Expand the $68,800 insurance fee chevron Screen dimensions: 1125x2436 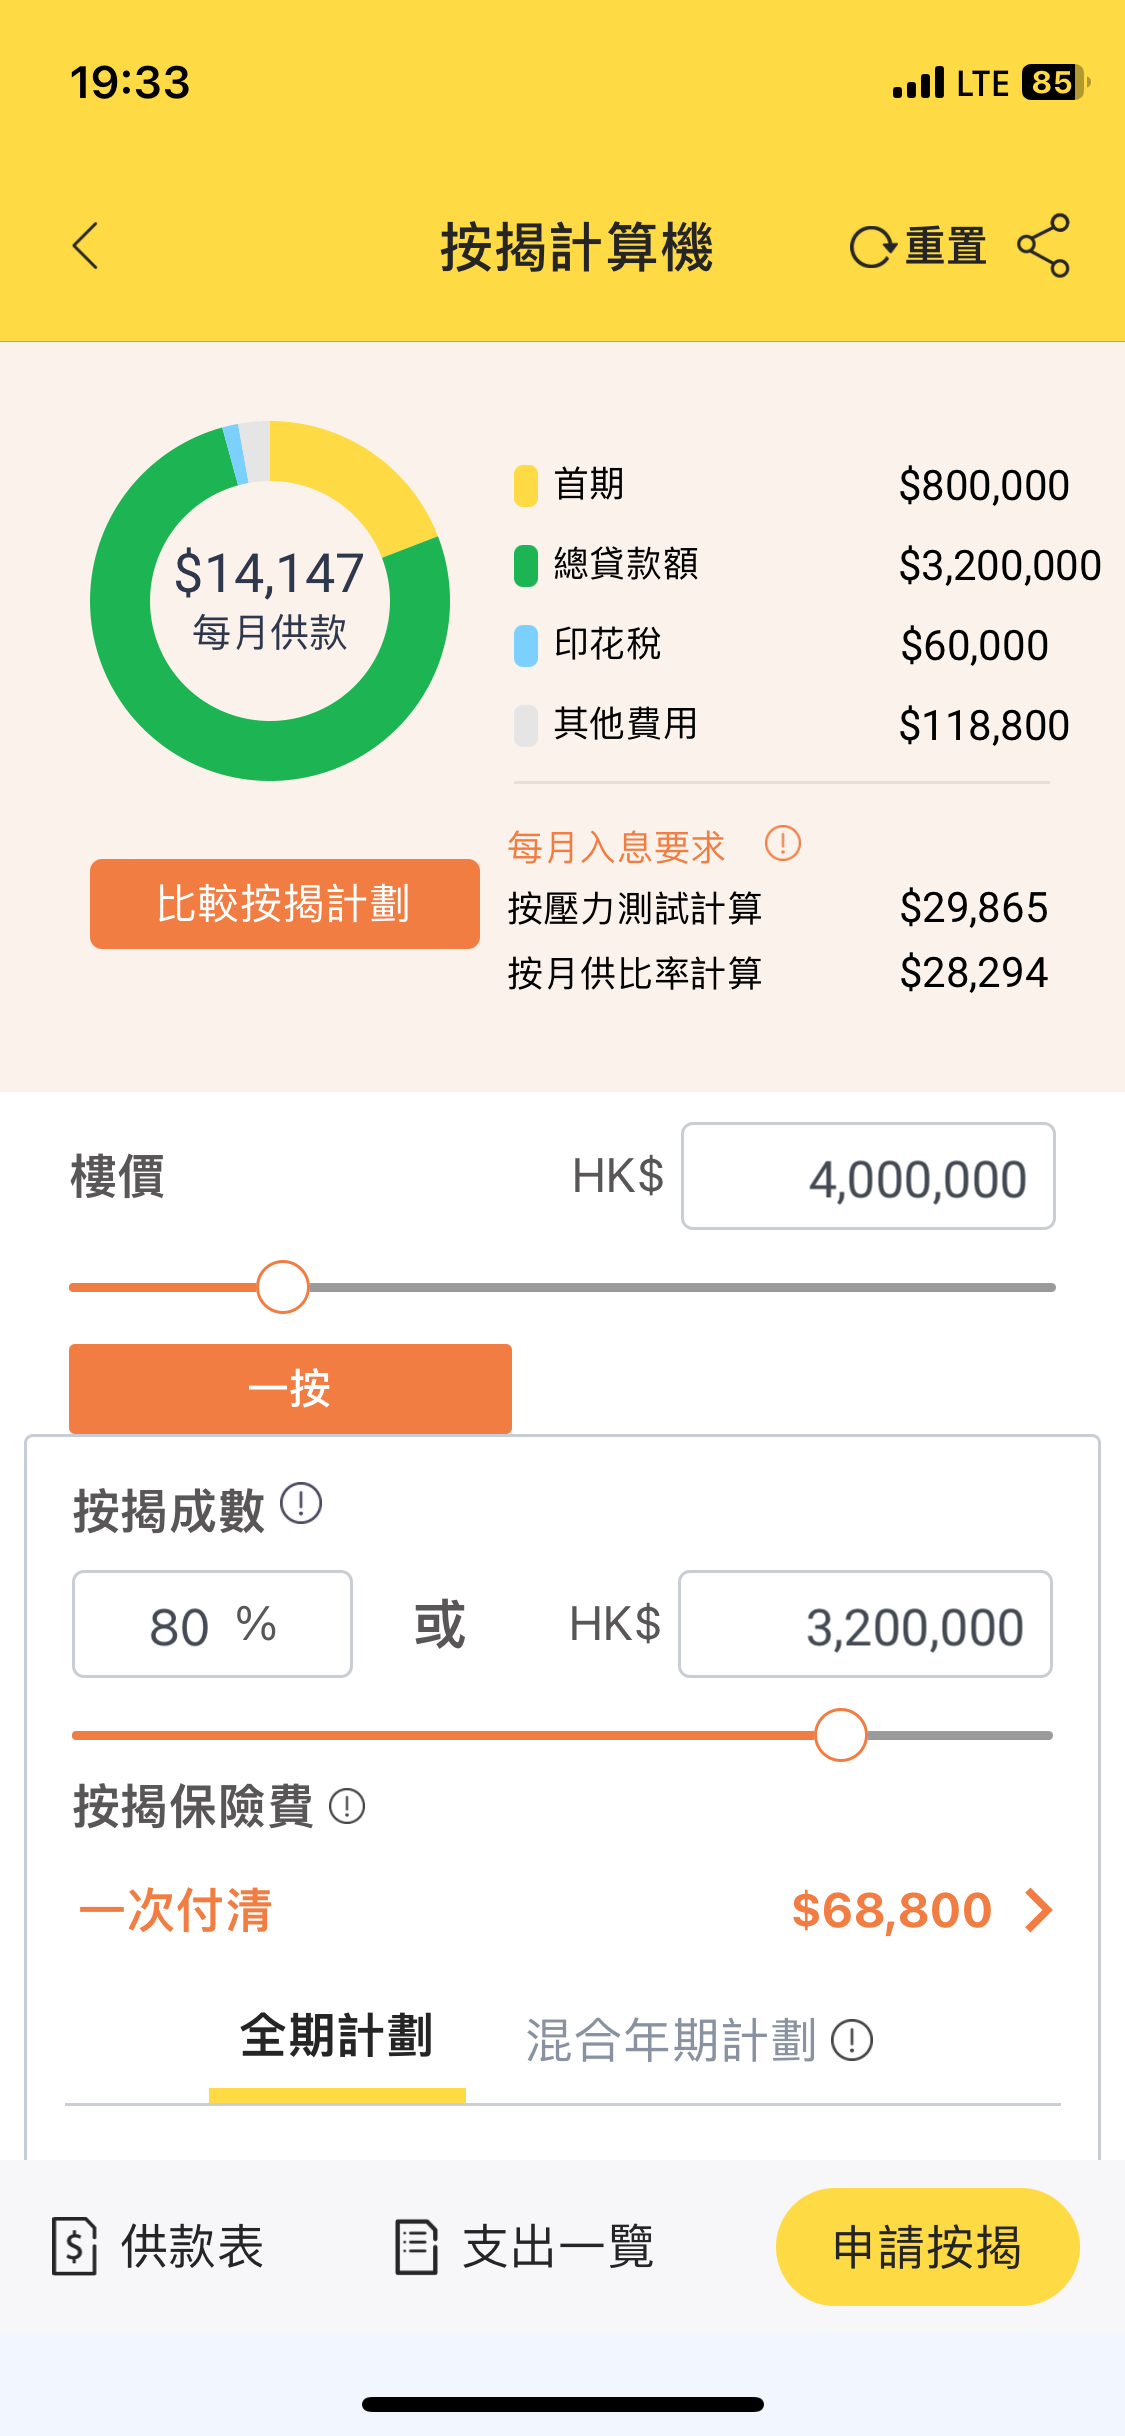(1039, 1910)
